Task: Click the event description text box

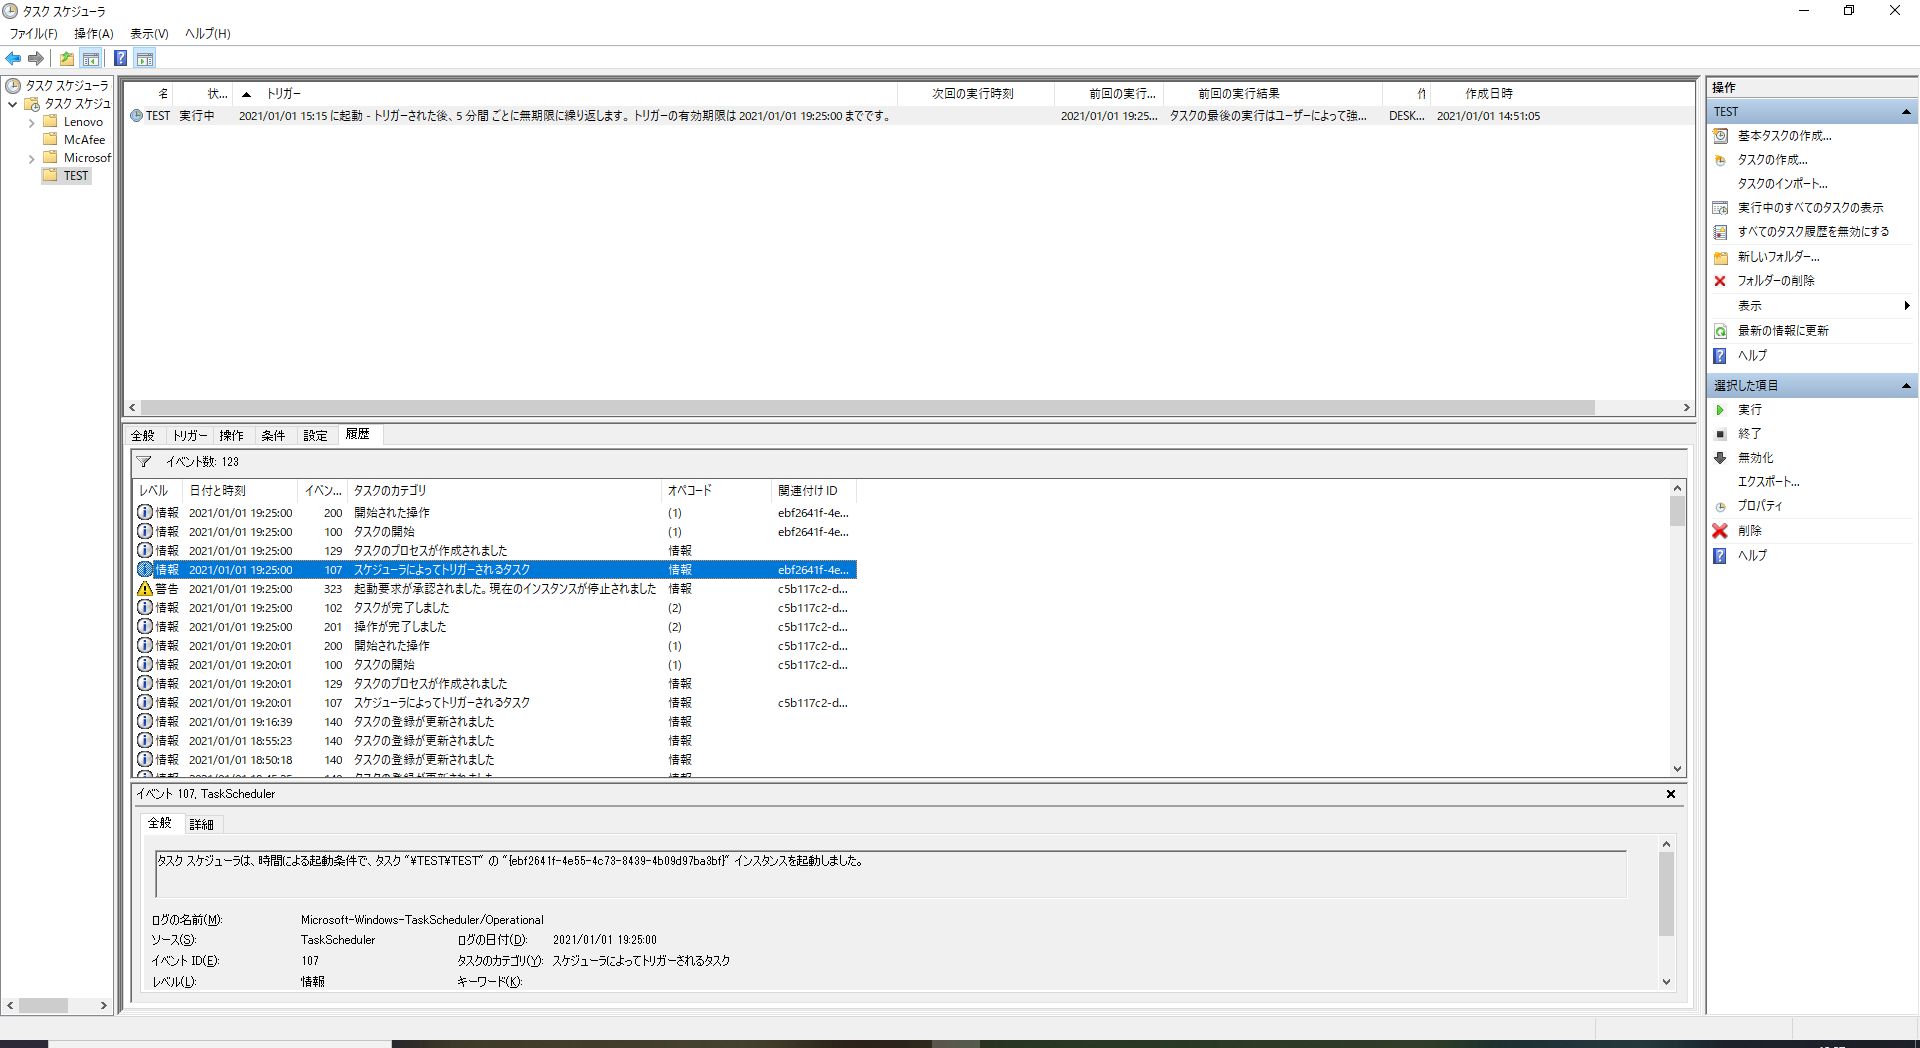Action: [x=890, y=874]
